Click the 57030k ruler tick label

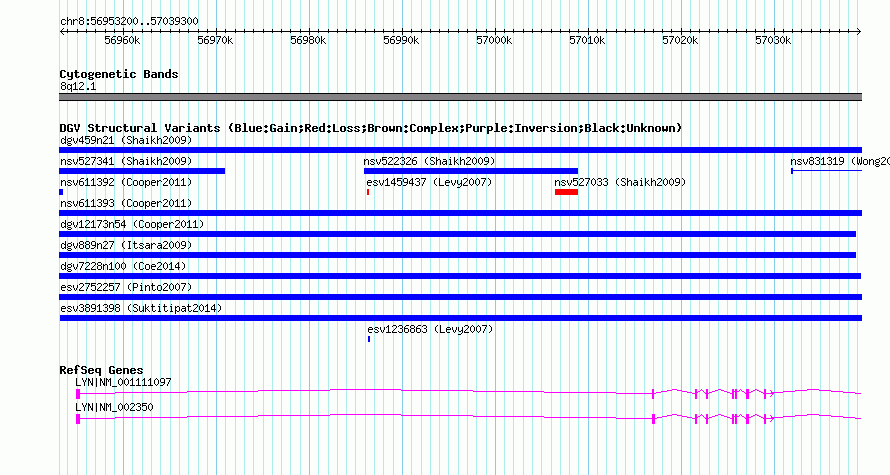click(x=774, y=41)
